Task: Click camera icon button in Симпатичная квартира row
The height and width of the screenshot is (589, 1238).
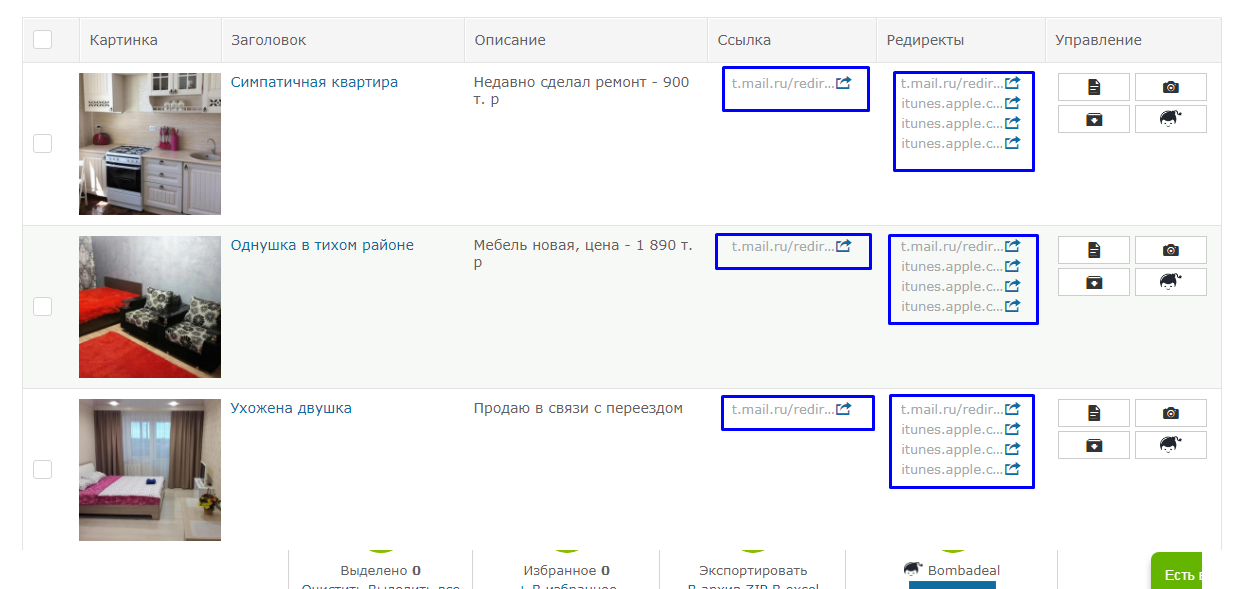Action: [x=1171, y=87]
